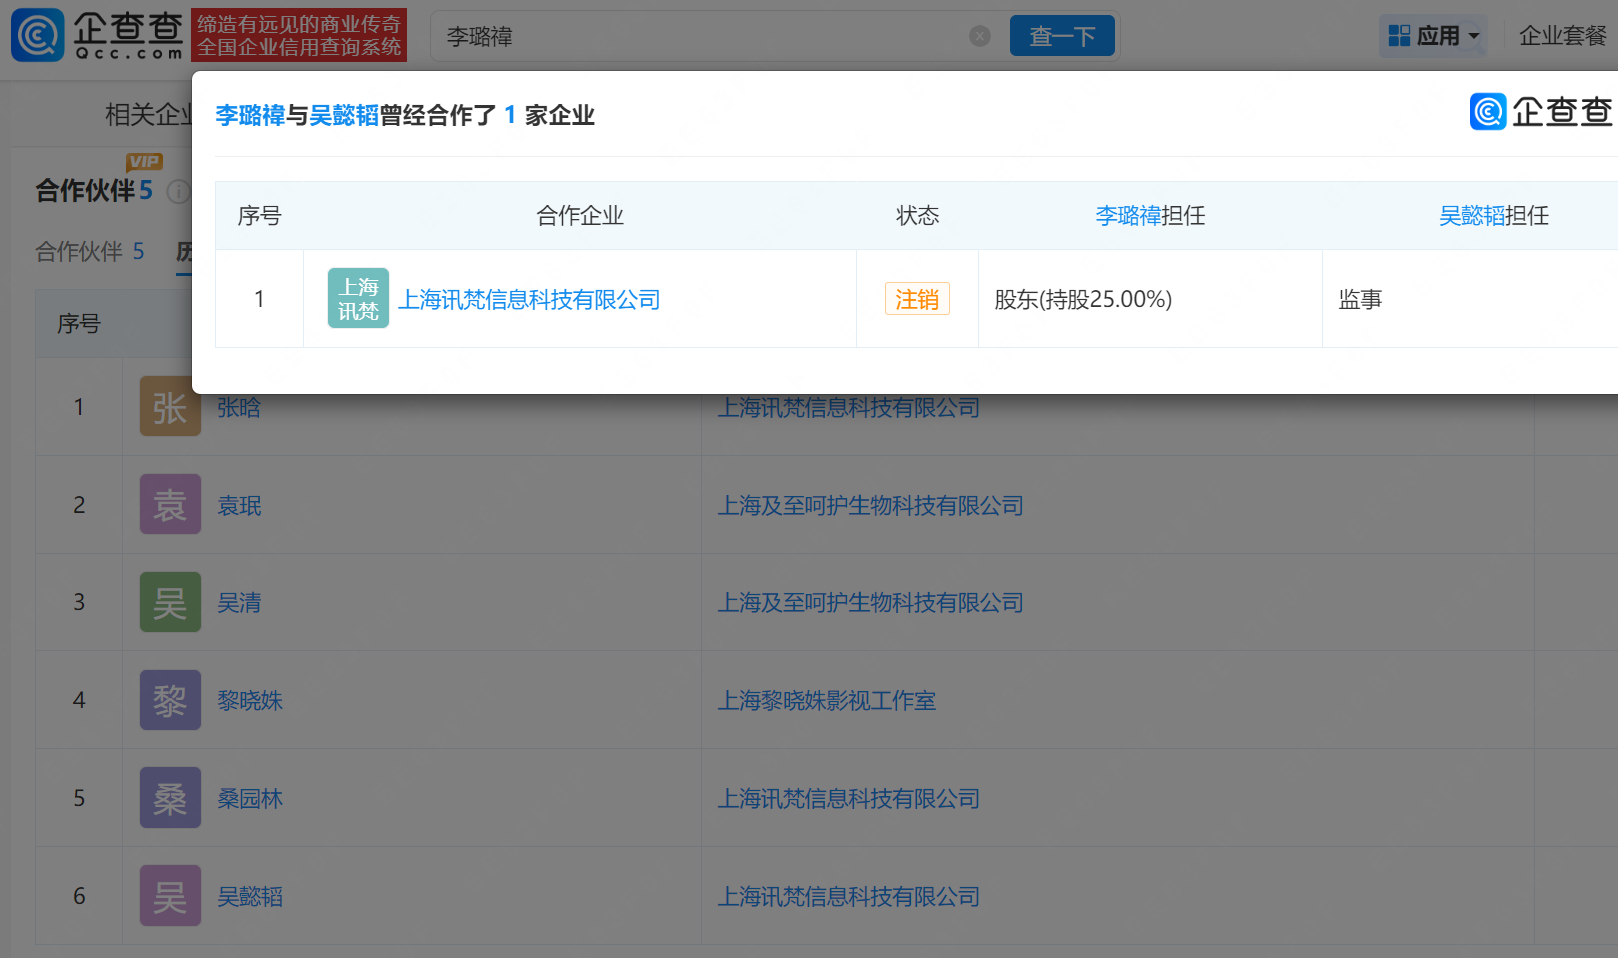The image size is (1618, 958).
Task: Click 李璐禕 link in 担任 column header
Action: click(1128, 215)
